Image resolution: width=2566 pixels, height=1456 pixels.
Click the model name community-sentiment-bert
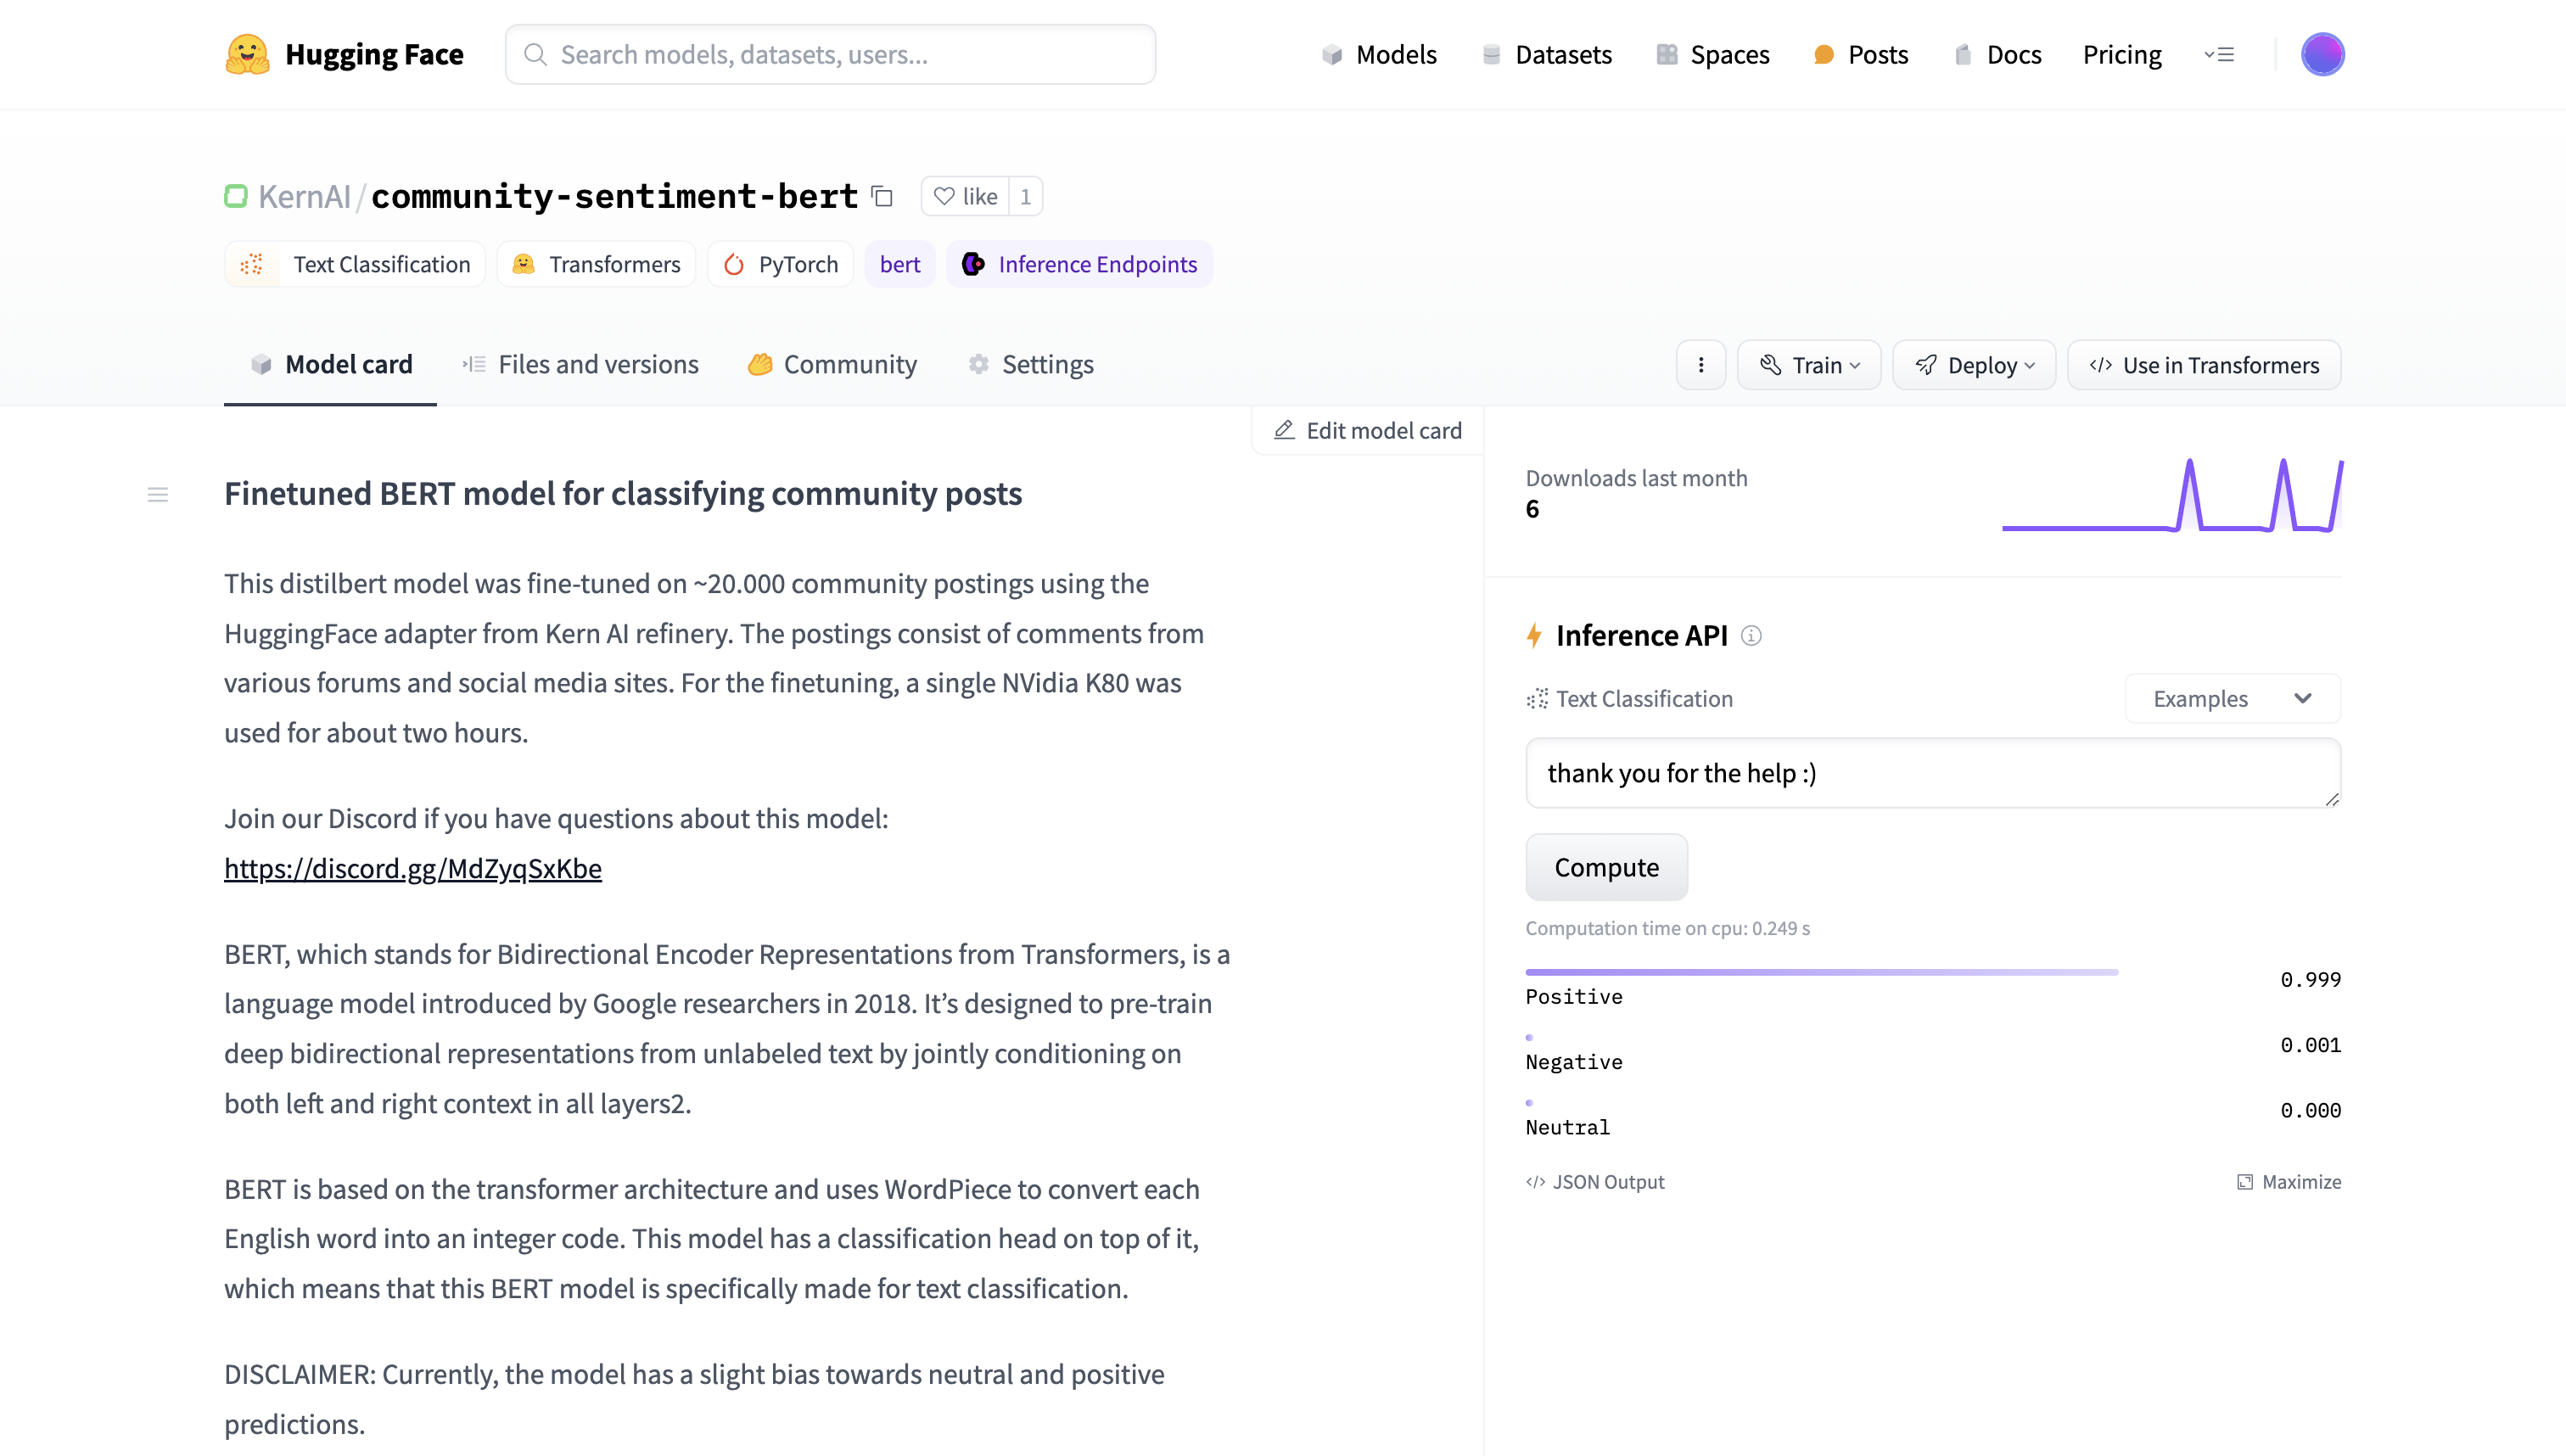coord(614,196)
